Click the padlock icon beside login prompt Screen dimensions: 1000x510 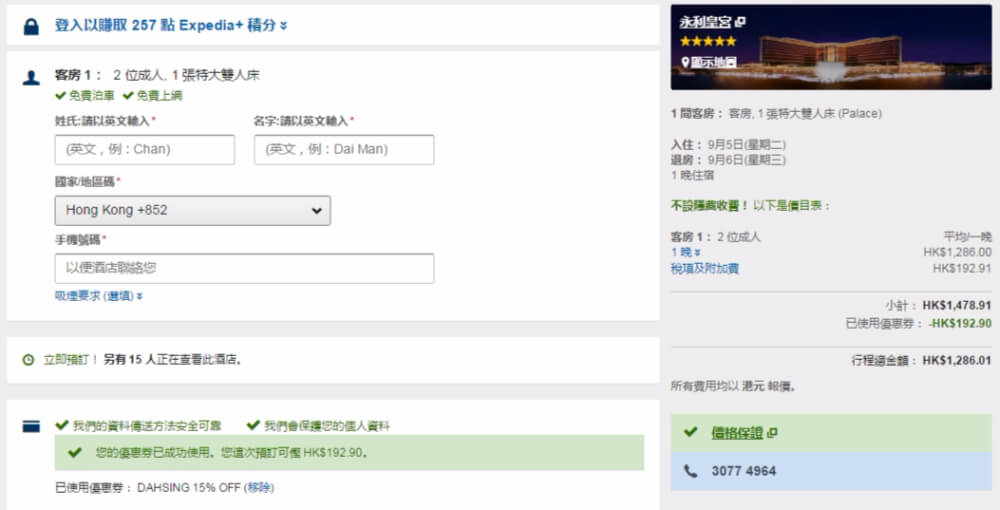(31, 25)
